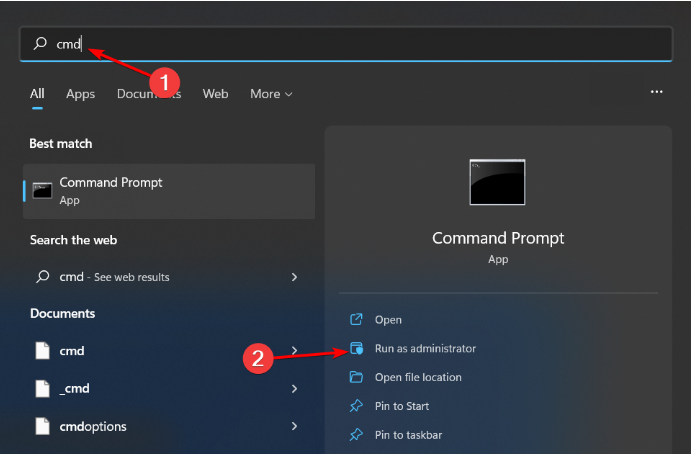Click the Open file location folder icon
This screenshot has height=454, width=691.
356,377
